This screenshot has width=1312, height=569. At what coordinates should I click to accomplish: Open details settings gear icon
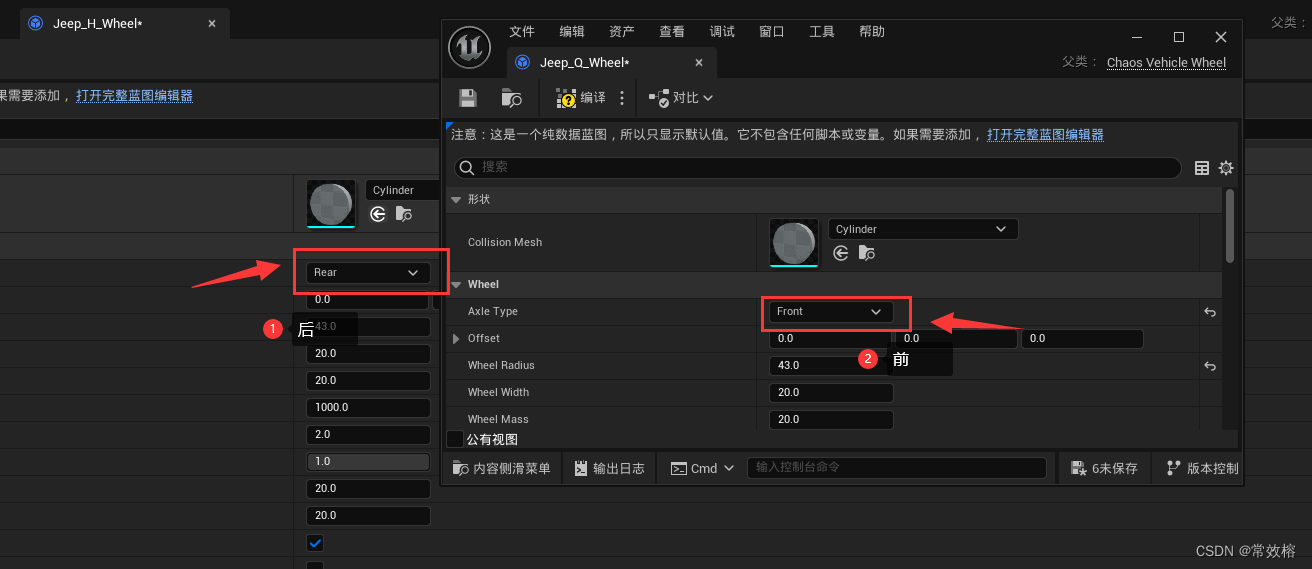pyautogui.click(x=1226, y=168)
